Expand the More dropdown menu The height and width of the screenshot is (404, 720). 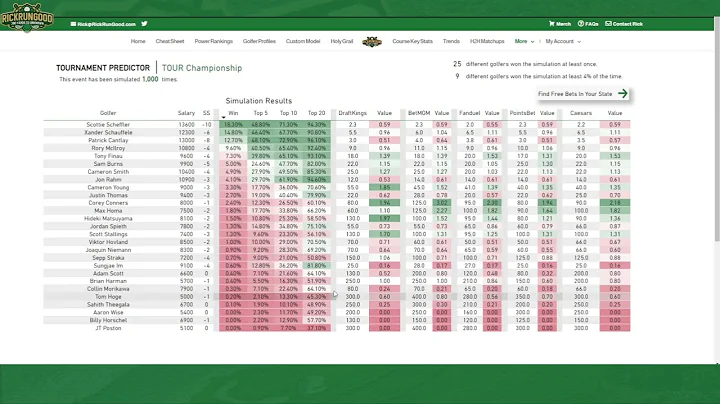pos(524,41)
